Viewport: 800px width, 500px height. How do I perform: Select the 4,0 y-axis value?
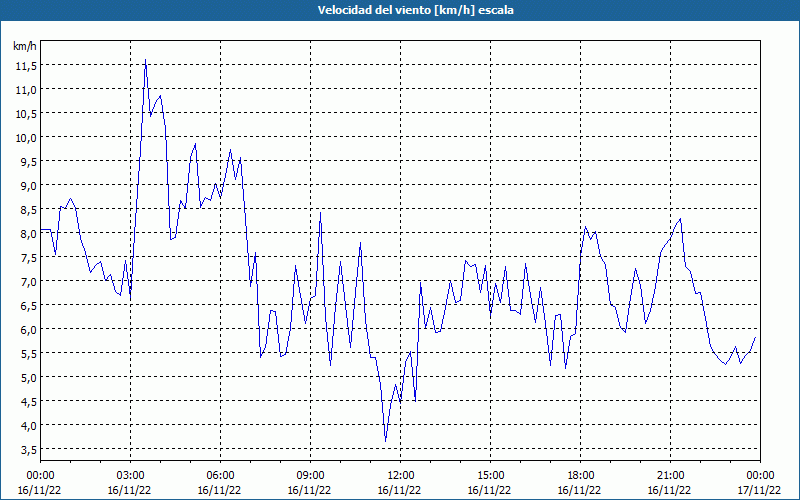pyautogui.click(x=28, y=425)
